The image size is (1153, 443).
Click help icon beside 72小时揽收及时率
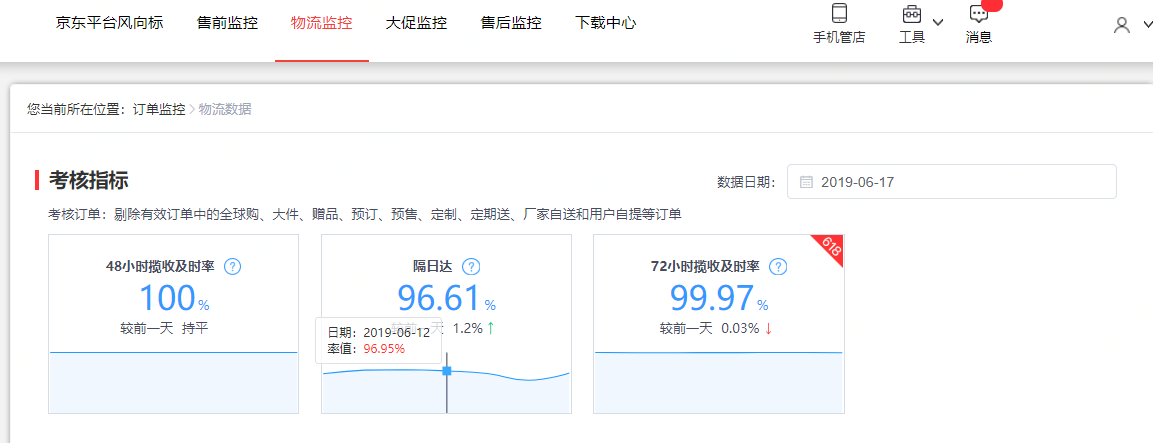click(778, 267)
